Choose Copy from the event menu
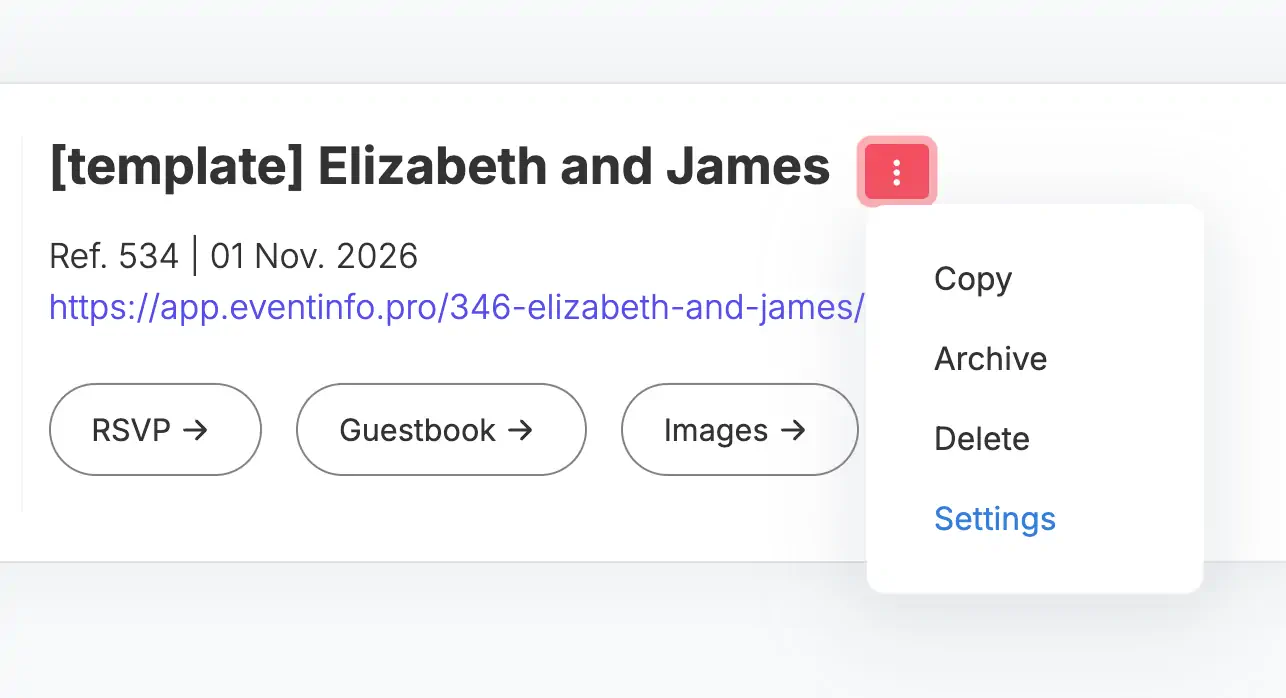 973,279
